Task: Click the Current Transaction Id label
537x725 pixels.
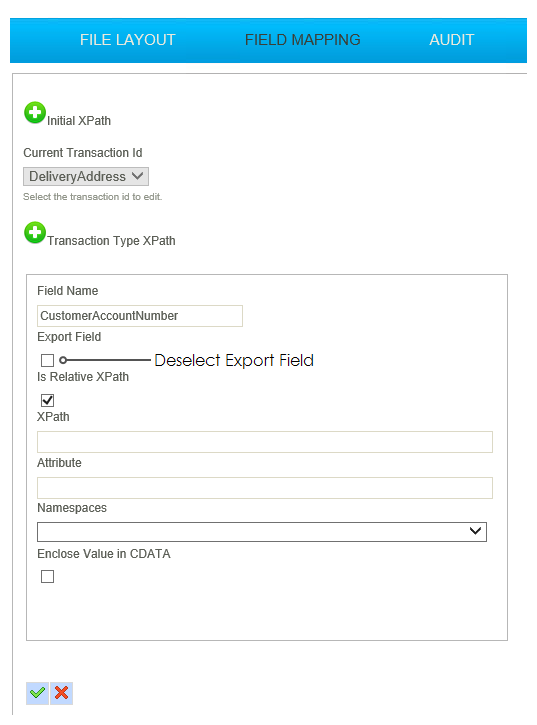Action: coord(83,153)
